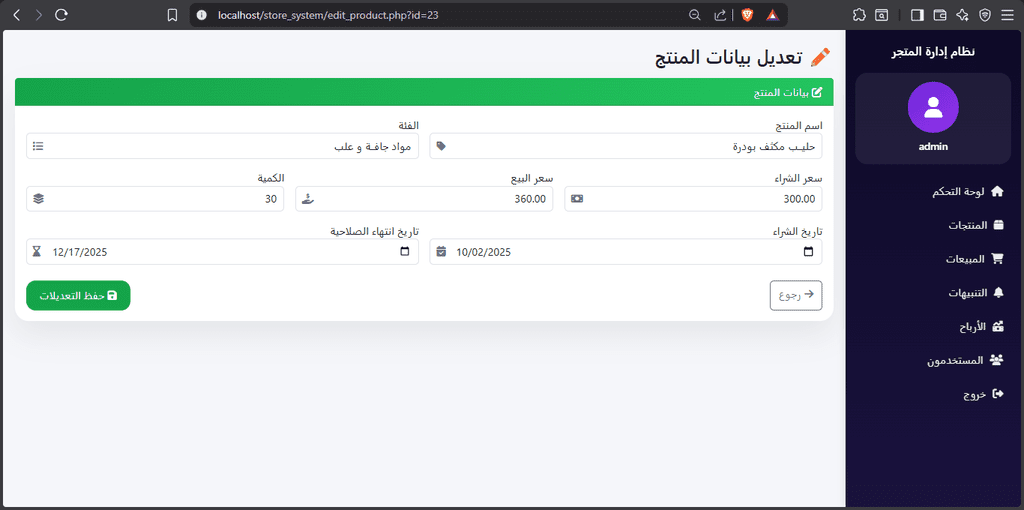
Task: Click the سعر البيع field label
Action: (532, 178)
